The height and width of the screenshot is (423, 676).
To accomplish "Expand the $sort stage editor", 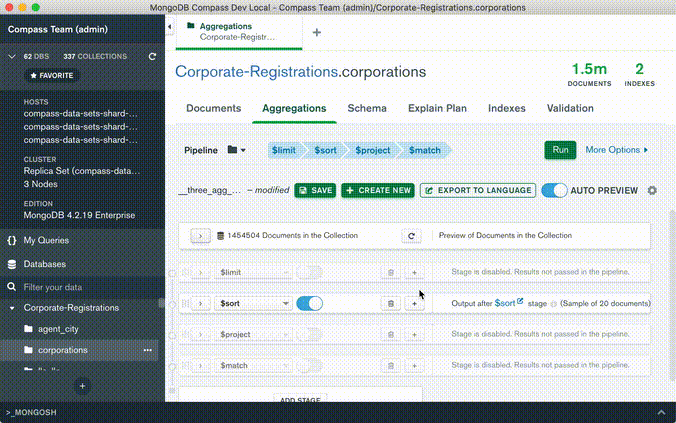I will (x=200, y=304).
